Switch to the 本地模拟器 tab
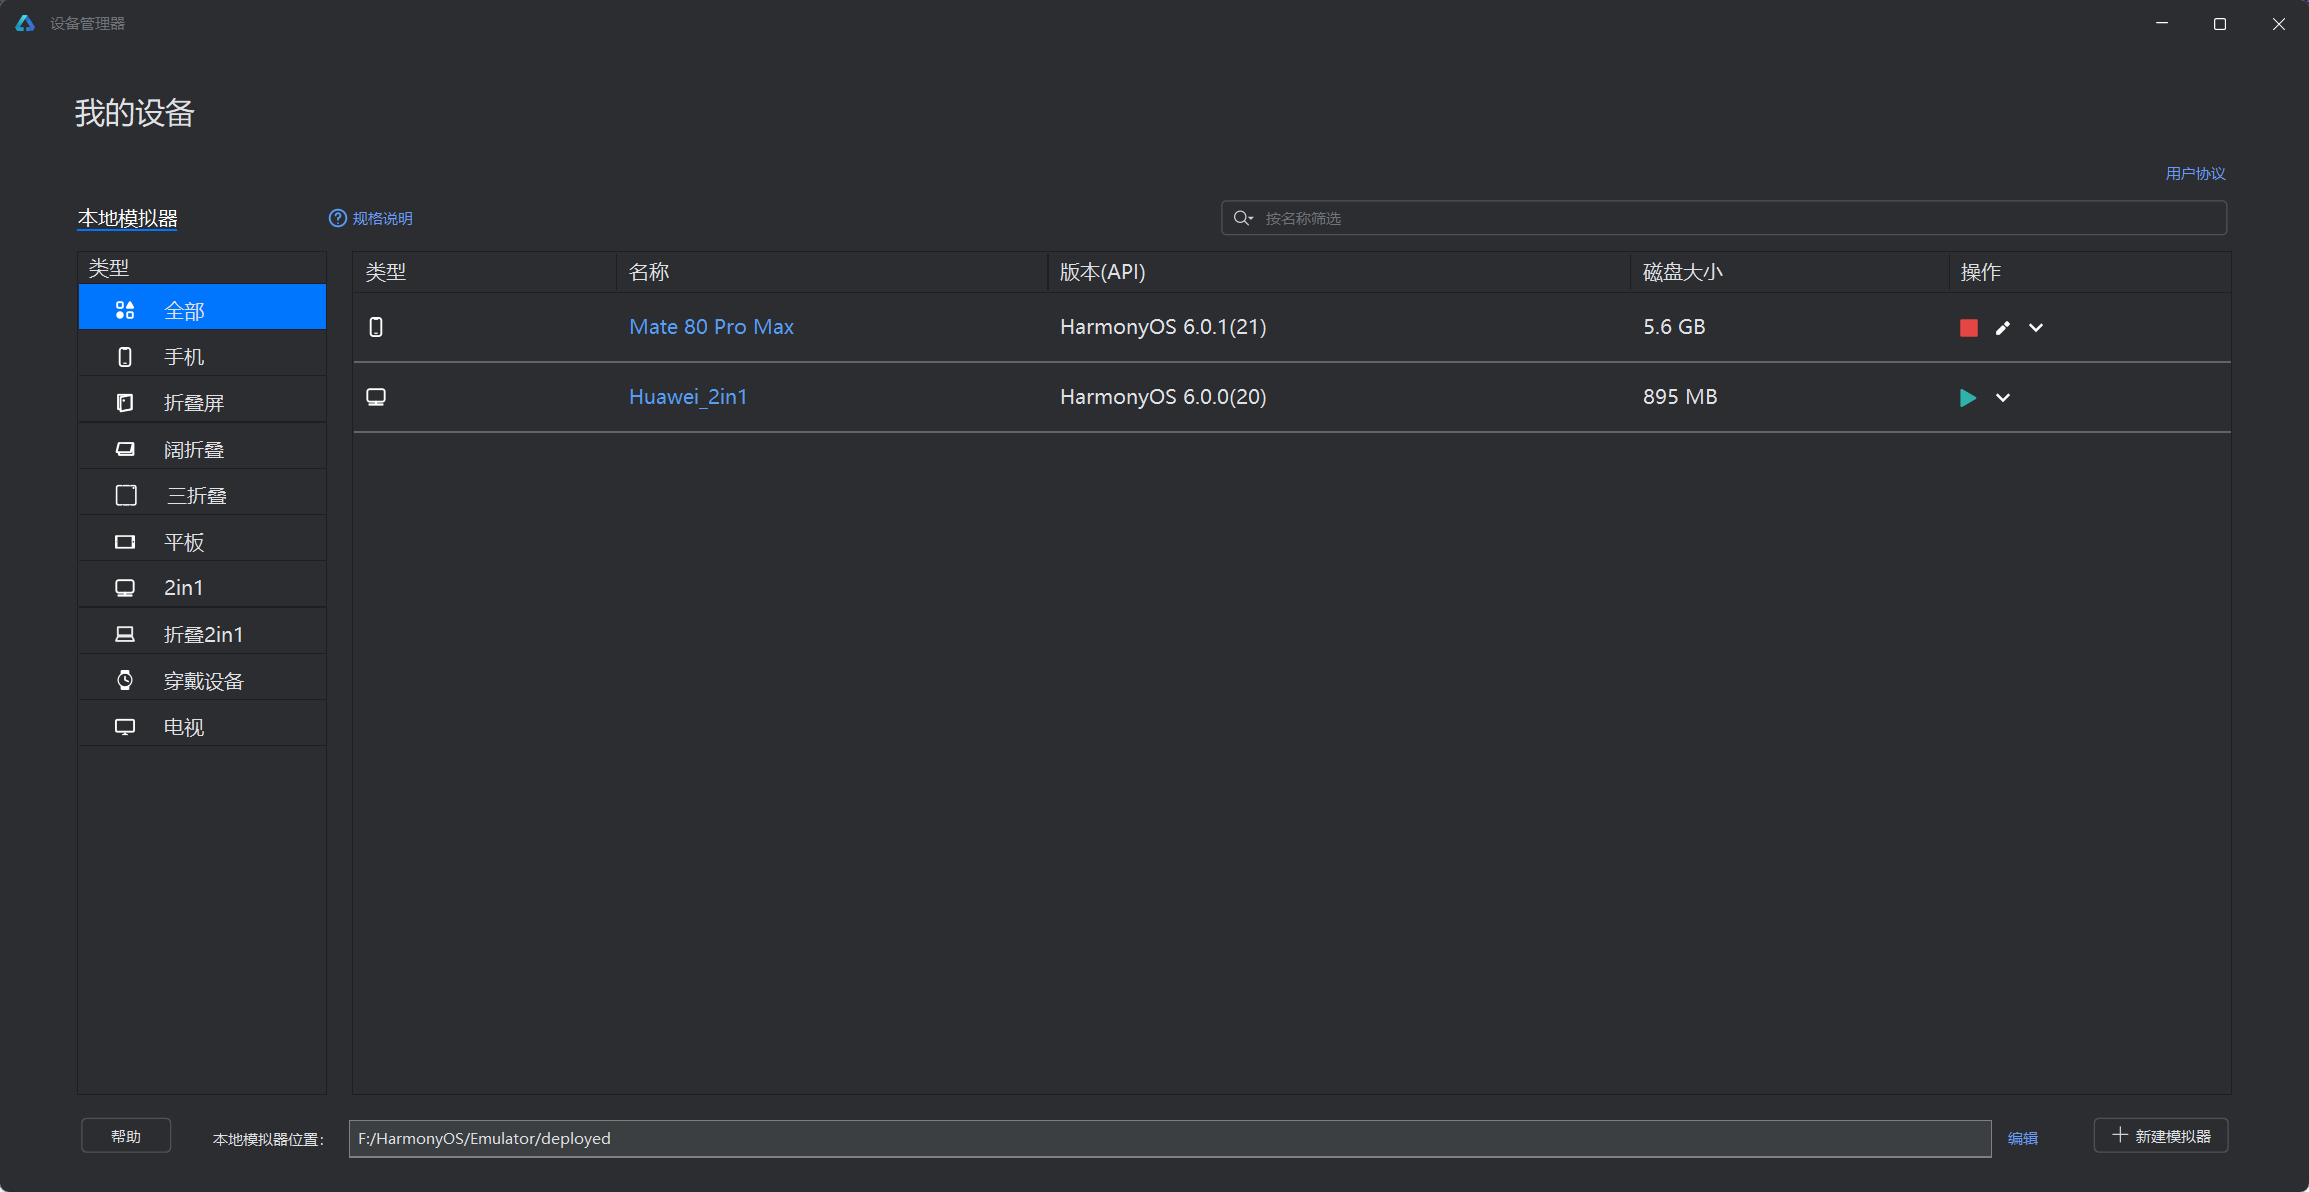 click(128, 218)
